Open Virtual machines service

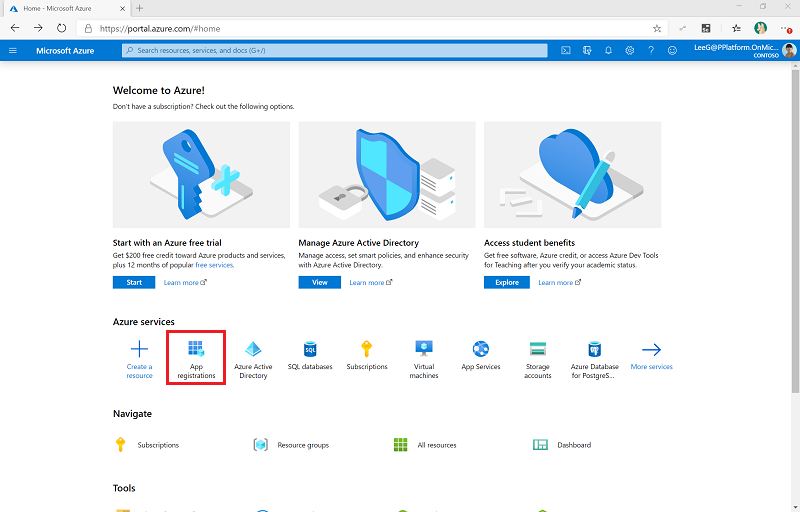click(424, 360)
